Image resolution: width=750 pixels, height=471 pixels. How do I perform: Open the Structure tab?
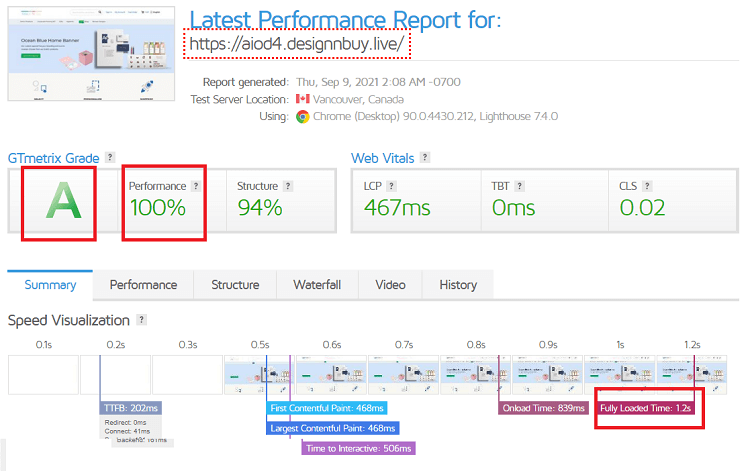(x=235, y=285)
